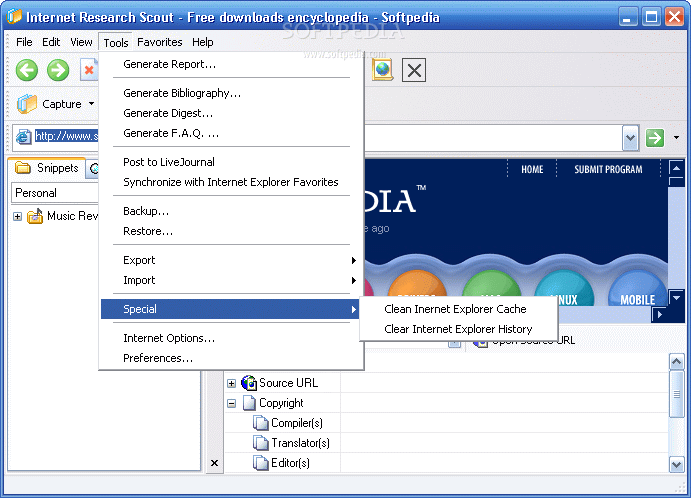
Task: Open the Capture dropdown arrow
Action: [x=91, y=104]
